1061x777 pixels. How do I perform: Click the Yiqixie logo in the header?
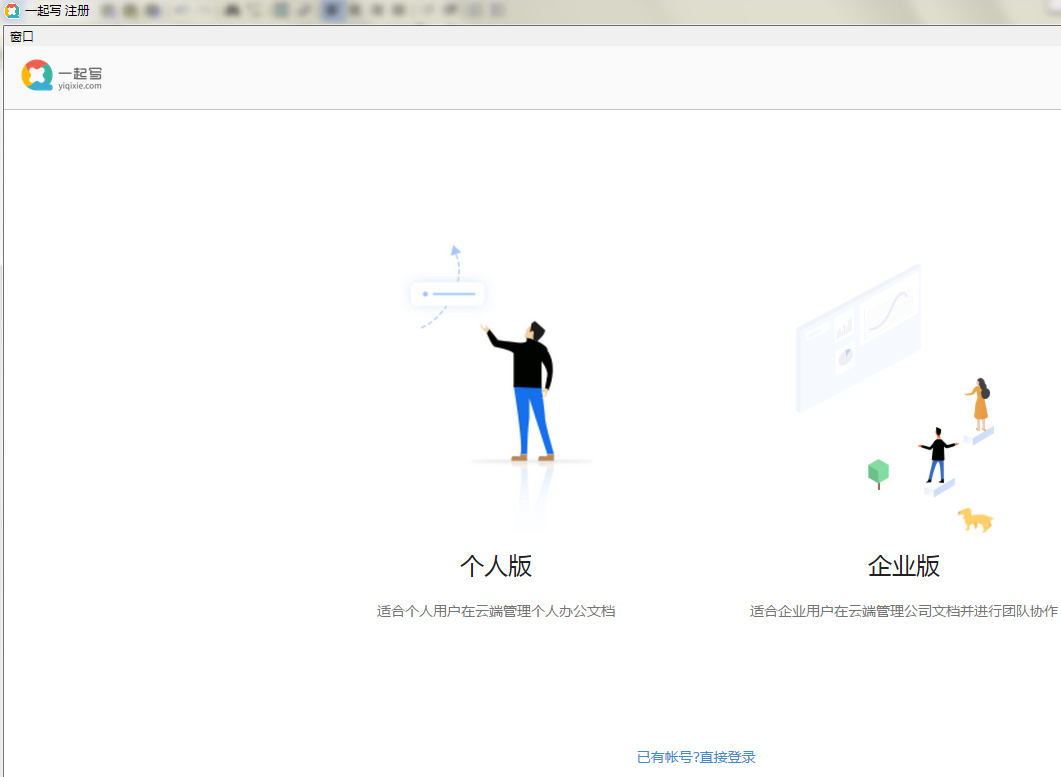(61, 74)
